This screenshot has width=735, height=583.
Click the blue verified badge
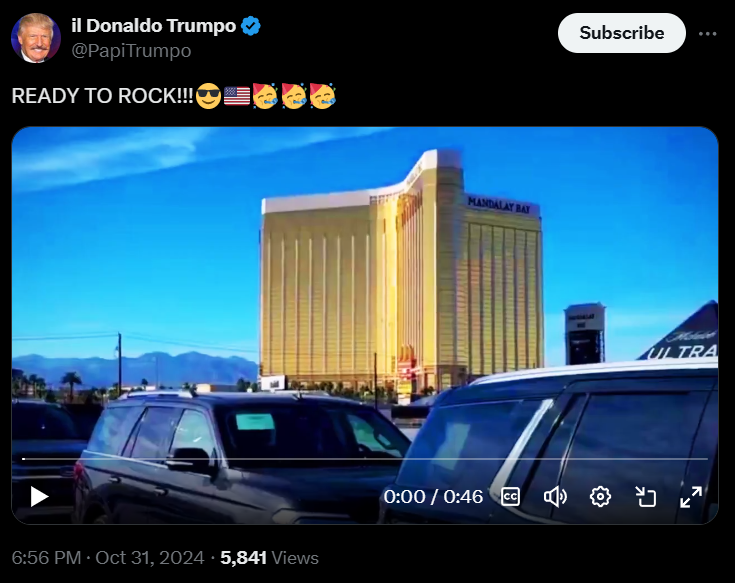pos(251,26)
